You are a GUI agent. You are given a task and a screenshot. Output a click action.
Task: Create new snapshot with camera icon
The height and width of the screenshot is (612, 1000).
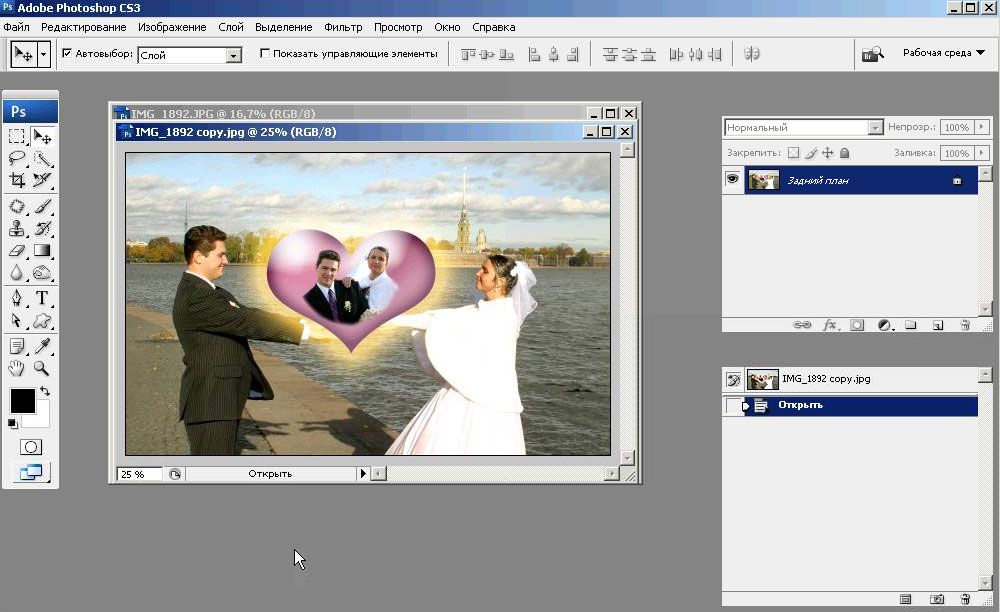tap(937, 599)
